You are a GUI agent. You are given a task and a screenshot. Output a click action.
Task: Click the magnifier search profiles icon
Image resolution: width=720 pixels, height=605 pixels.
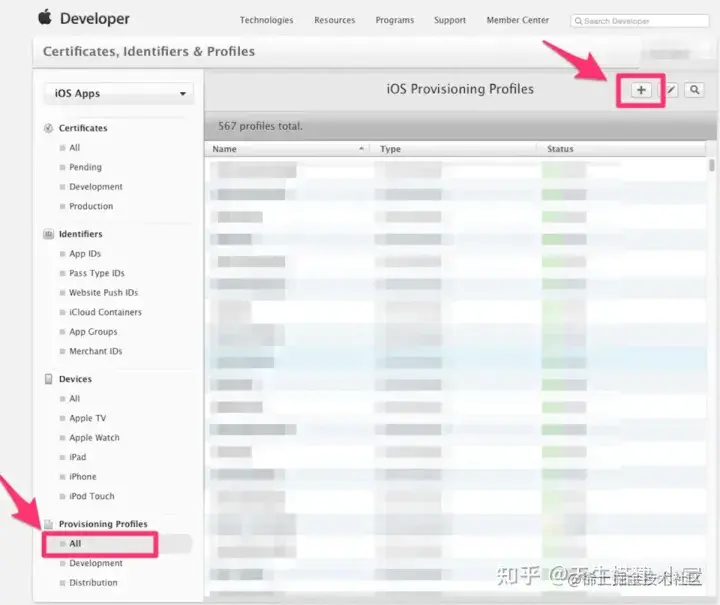point(694,90)
